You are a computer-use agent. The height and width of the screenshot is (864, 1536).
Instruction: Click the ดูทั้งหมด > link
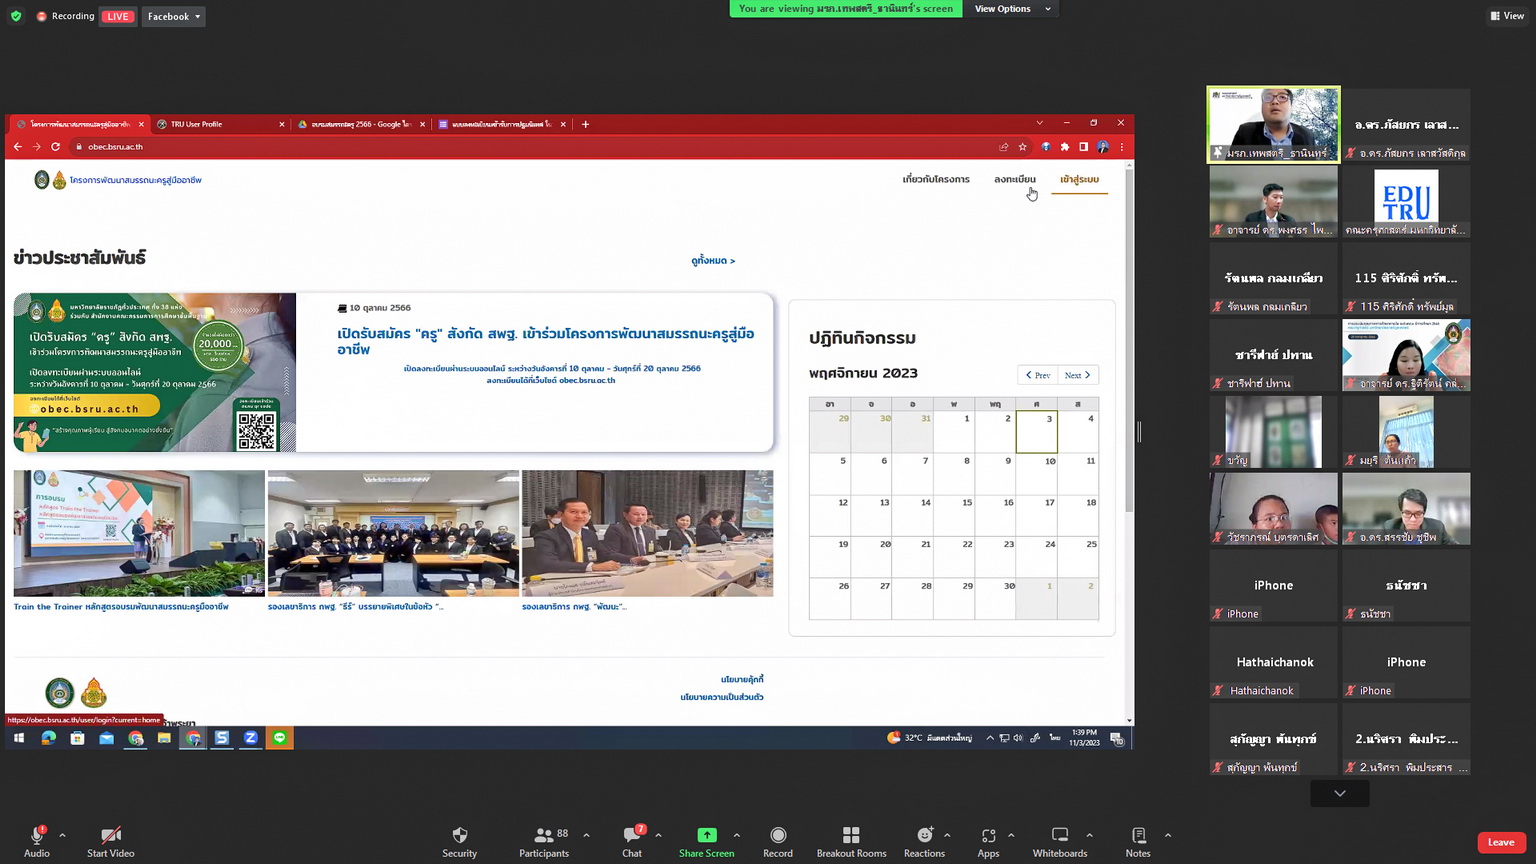713,261
